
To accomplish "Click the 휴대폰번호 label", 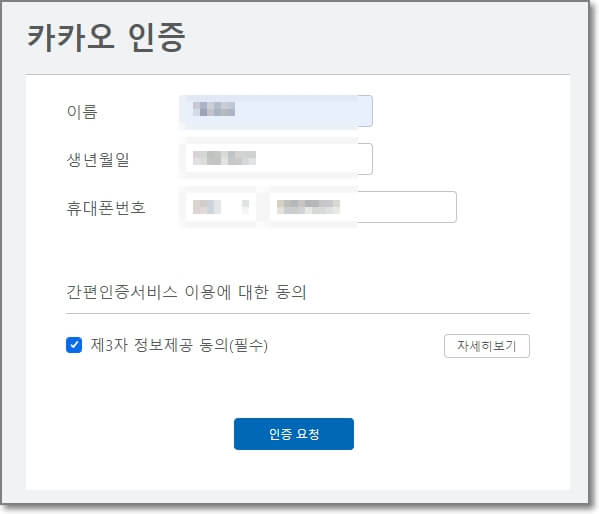I will (x=106, y=208).
